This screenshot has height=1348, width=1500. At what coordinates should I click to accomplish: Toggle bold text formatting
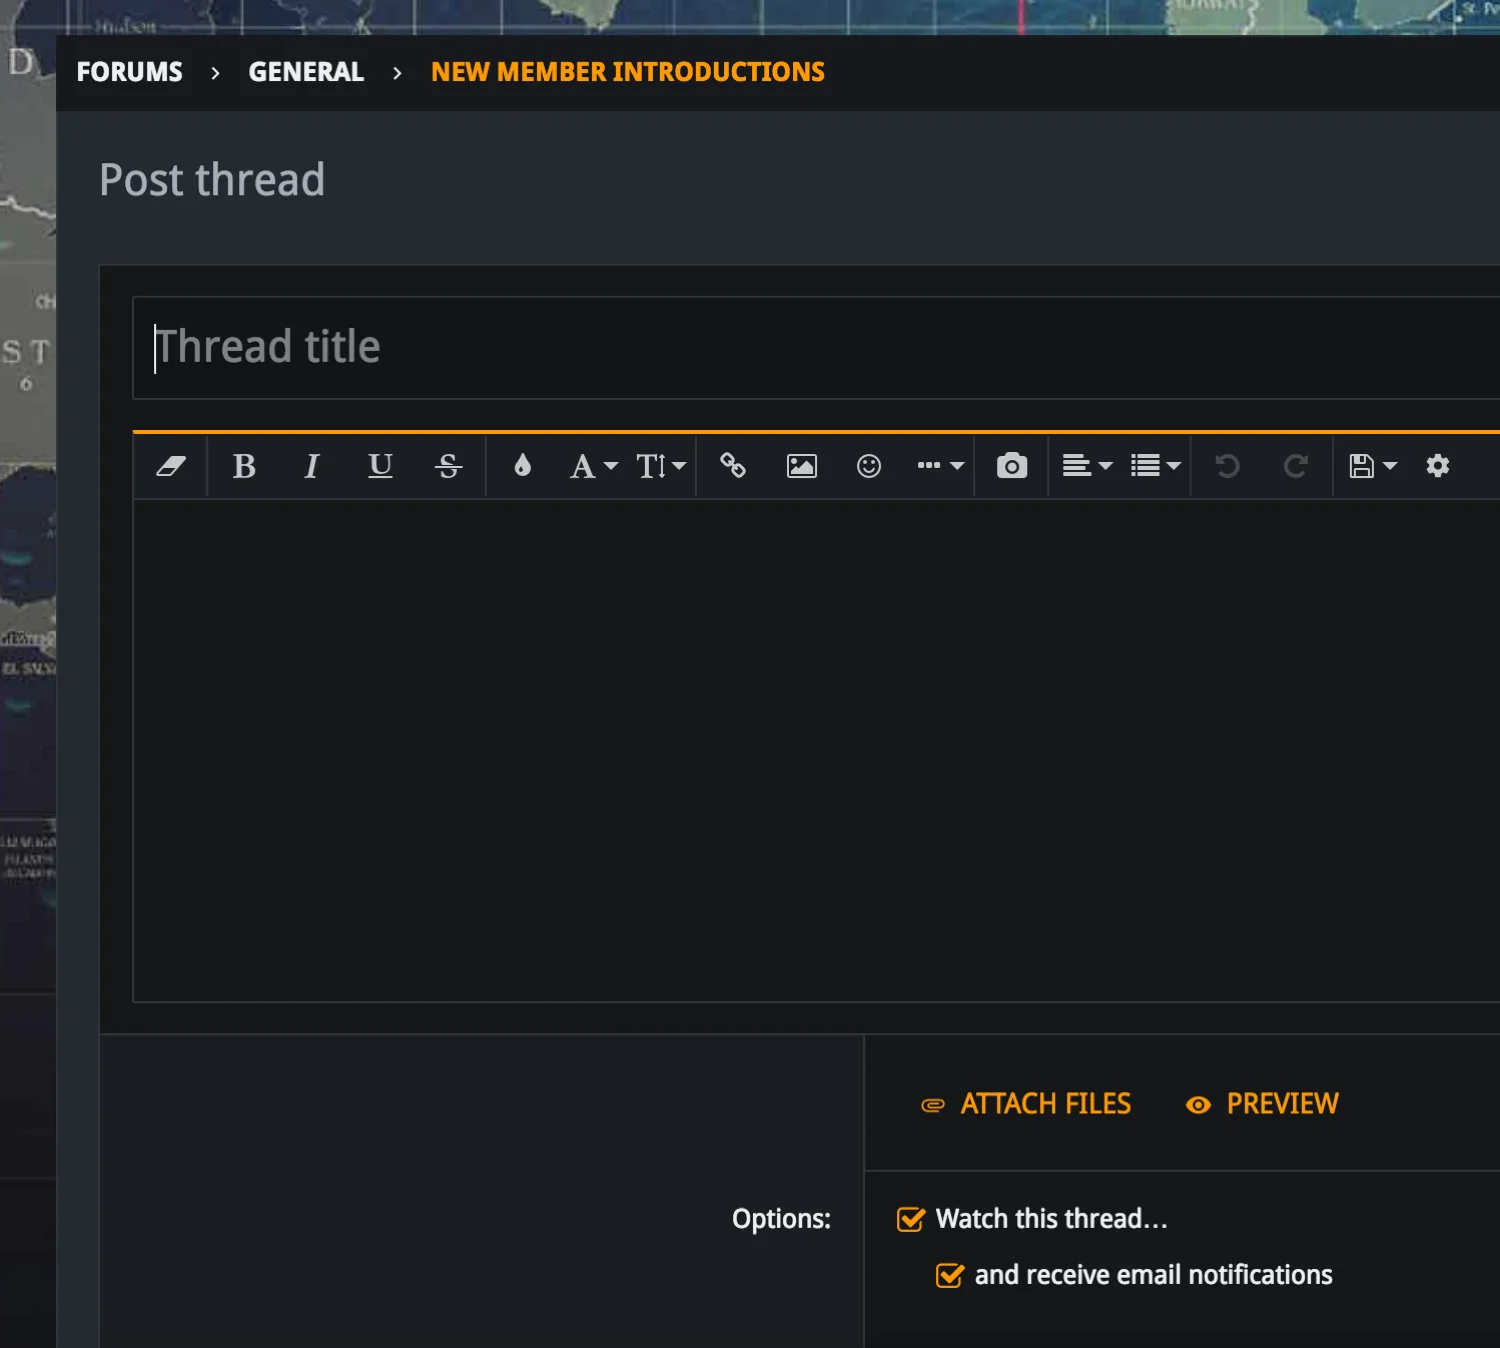[x=244, y=466]
